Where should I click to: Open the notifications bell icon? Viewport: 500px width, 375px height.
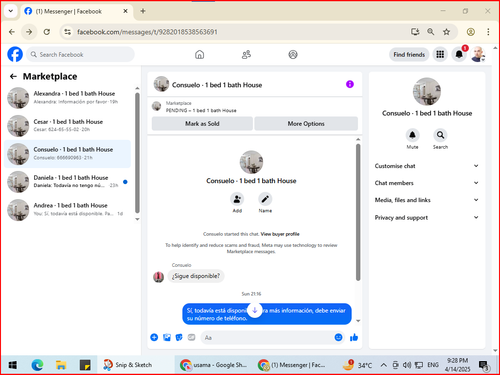459,54
